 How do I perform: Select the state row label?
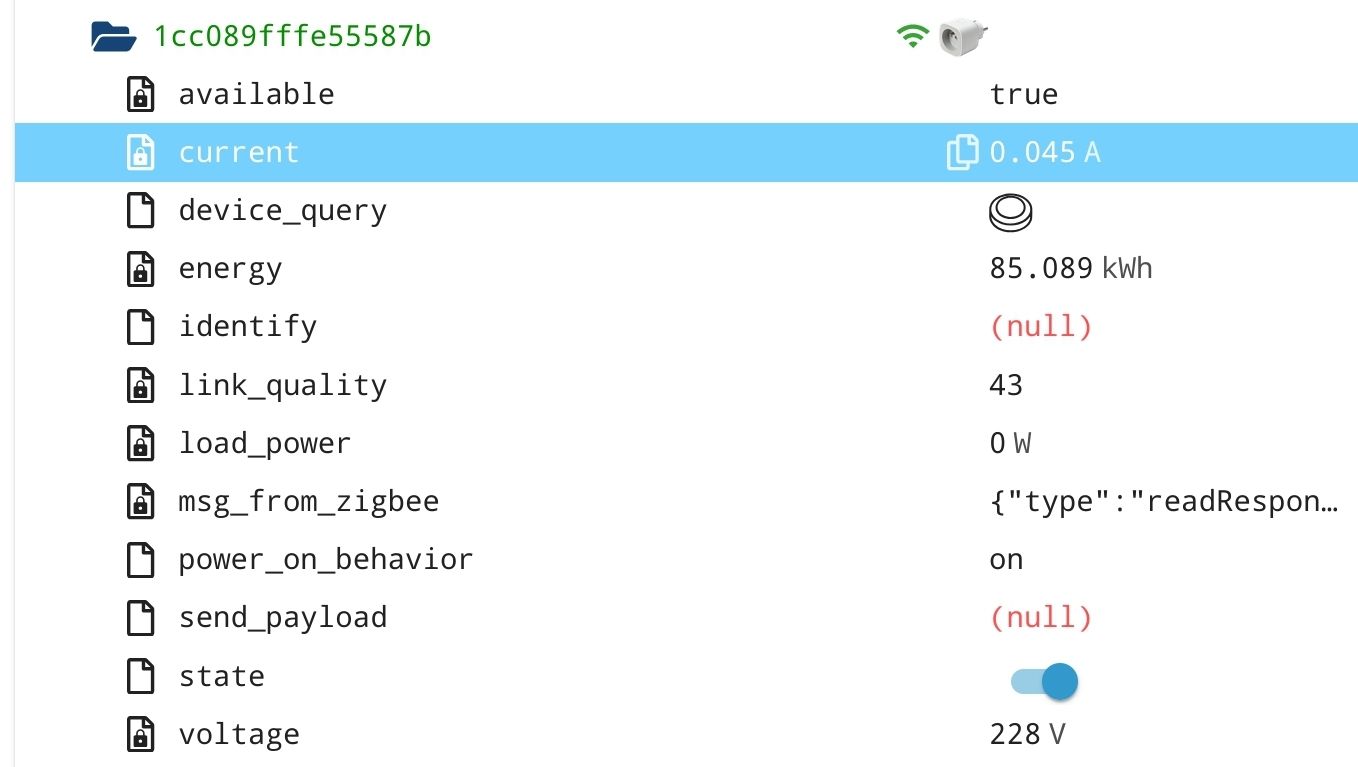tap(222, 676)
